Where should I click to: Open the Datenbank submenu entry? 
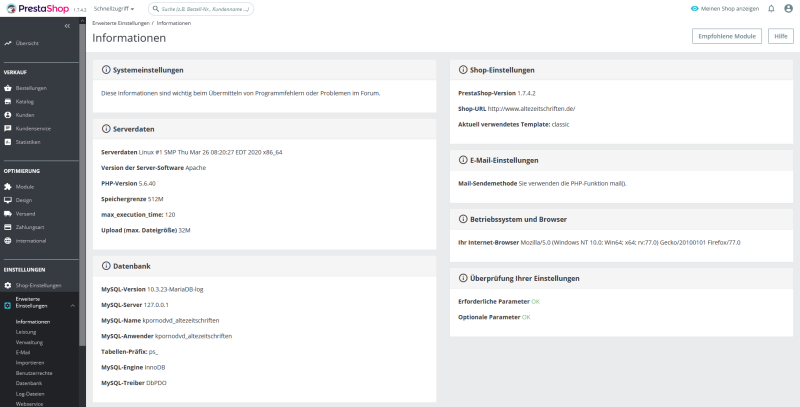coord(29,383)
